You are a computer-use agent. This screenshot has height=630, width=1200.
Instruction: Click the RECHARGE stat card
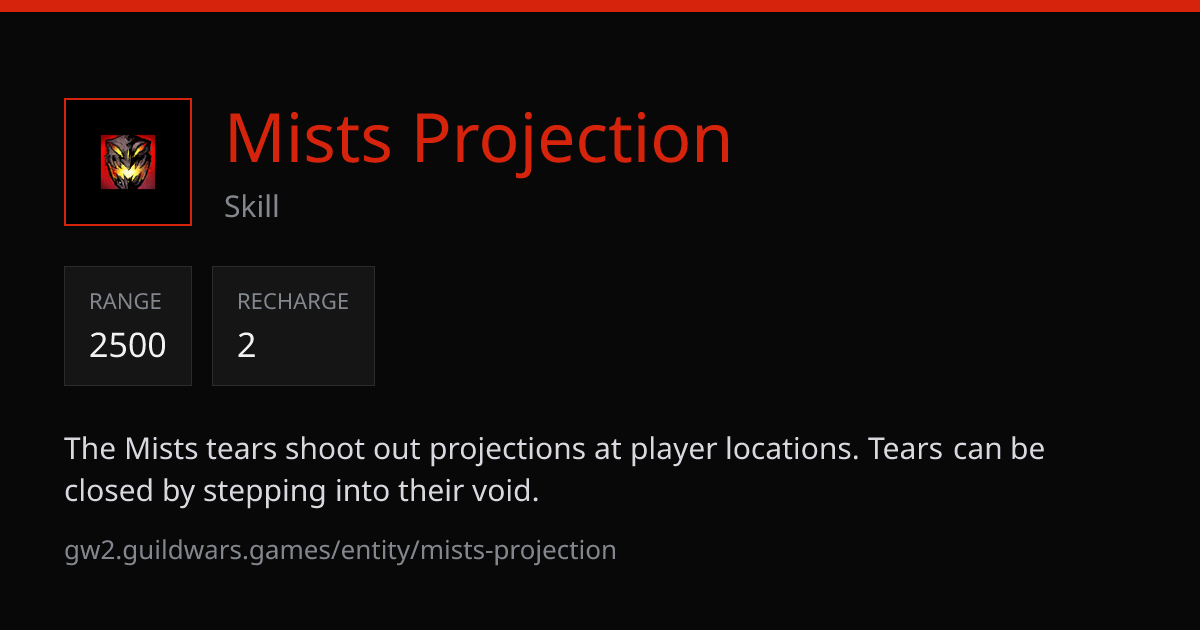[x=293, y=326]
